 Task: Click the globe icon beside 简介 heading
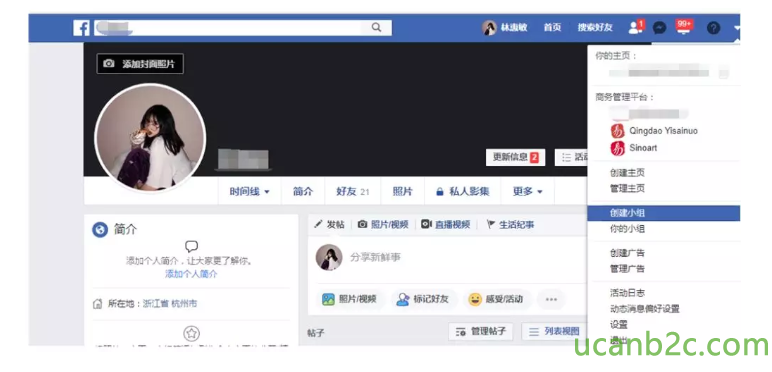pyautogui.click(x=100, y=229)
